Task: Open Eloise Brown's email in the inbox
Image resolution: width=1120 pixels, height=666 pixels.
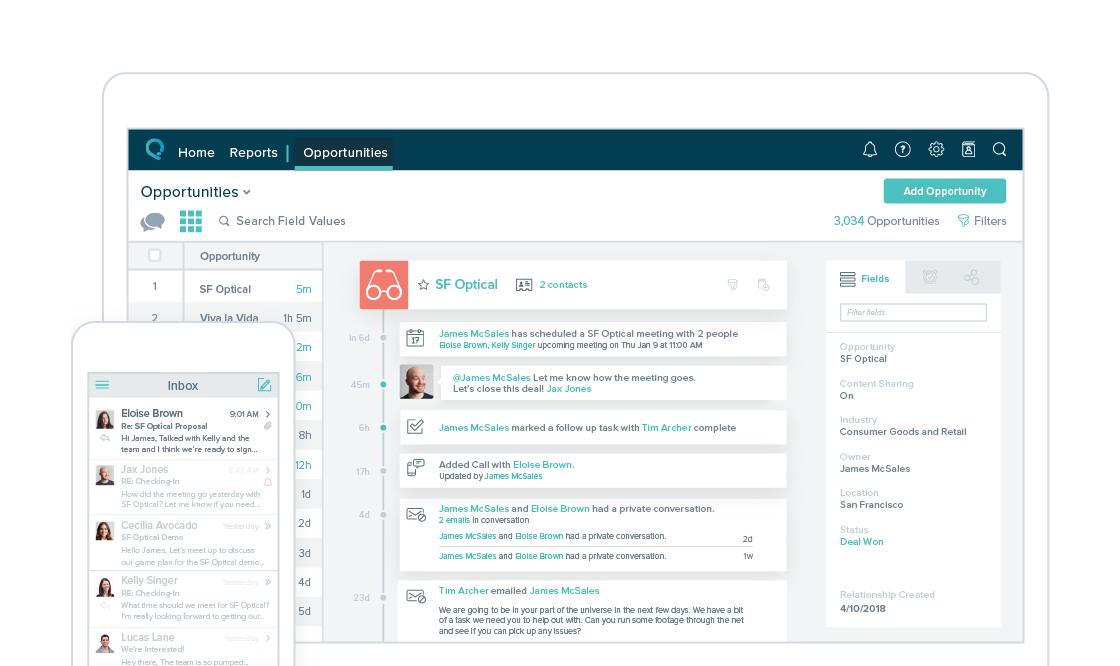Action: [x=184, y=430]
